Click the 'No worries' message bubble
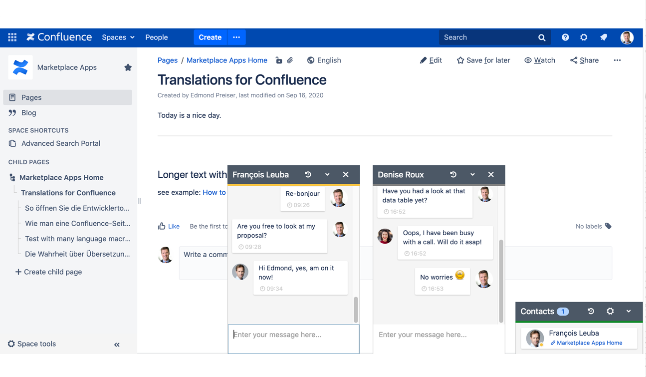 [x=442, y=281]
